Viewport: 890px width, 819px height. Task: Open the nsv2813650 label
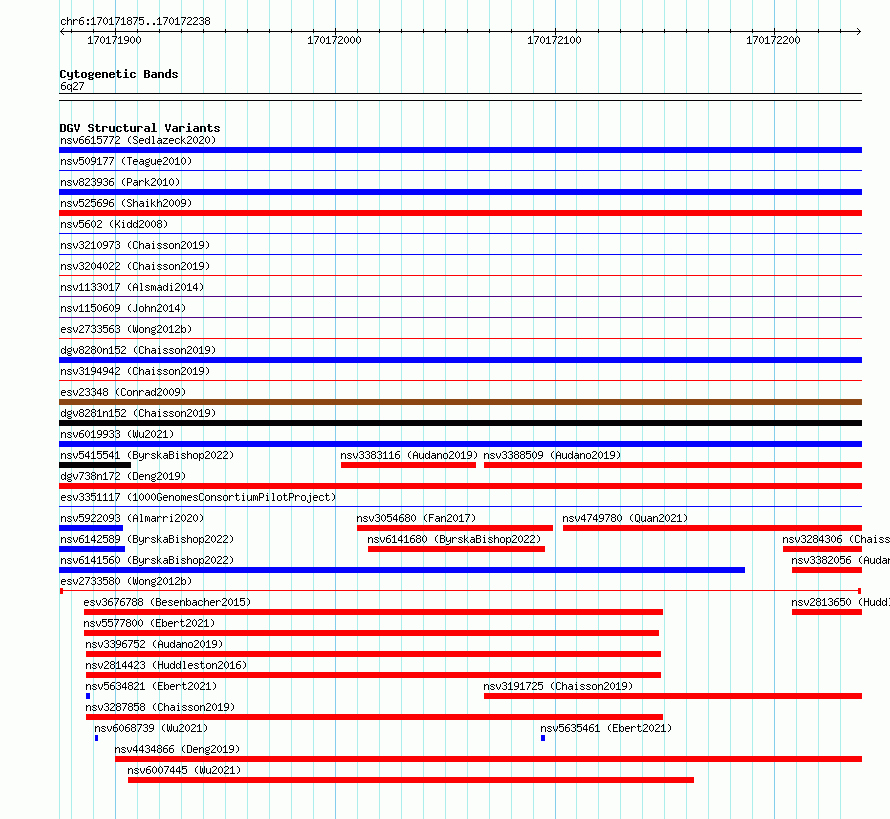(841, 602)
